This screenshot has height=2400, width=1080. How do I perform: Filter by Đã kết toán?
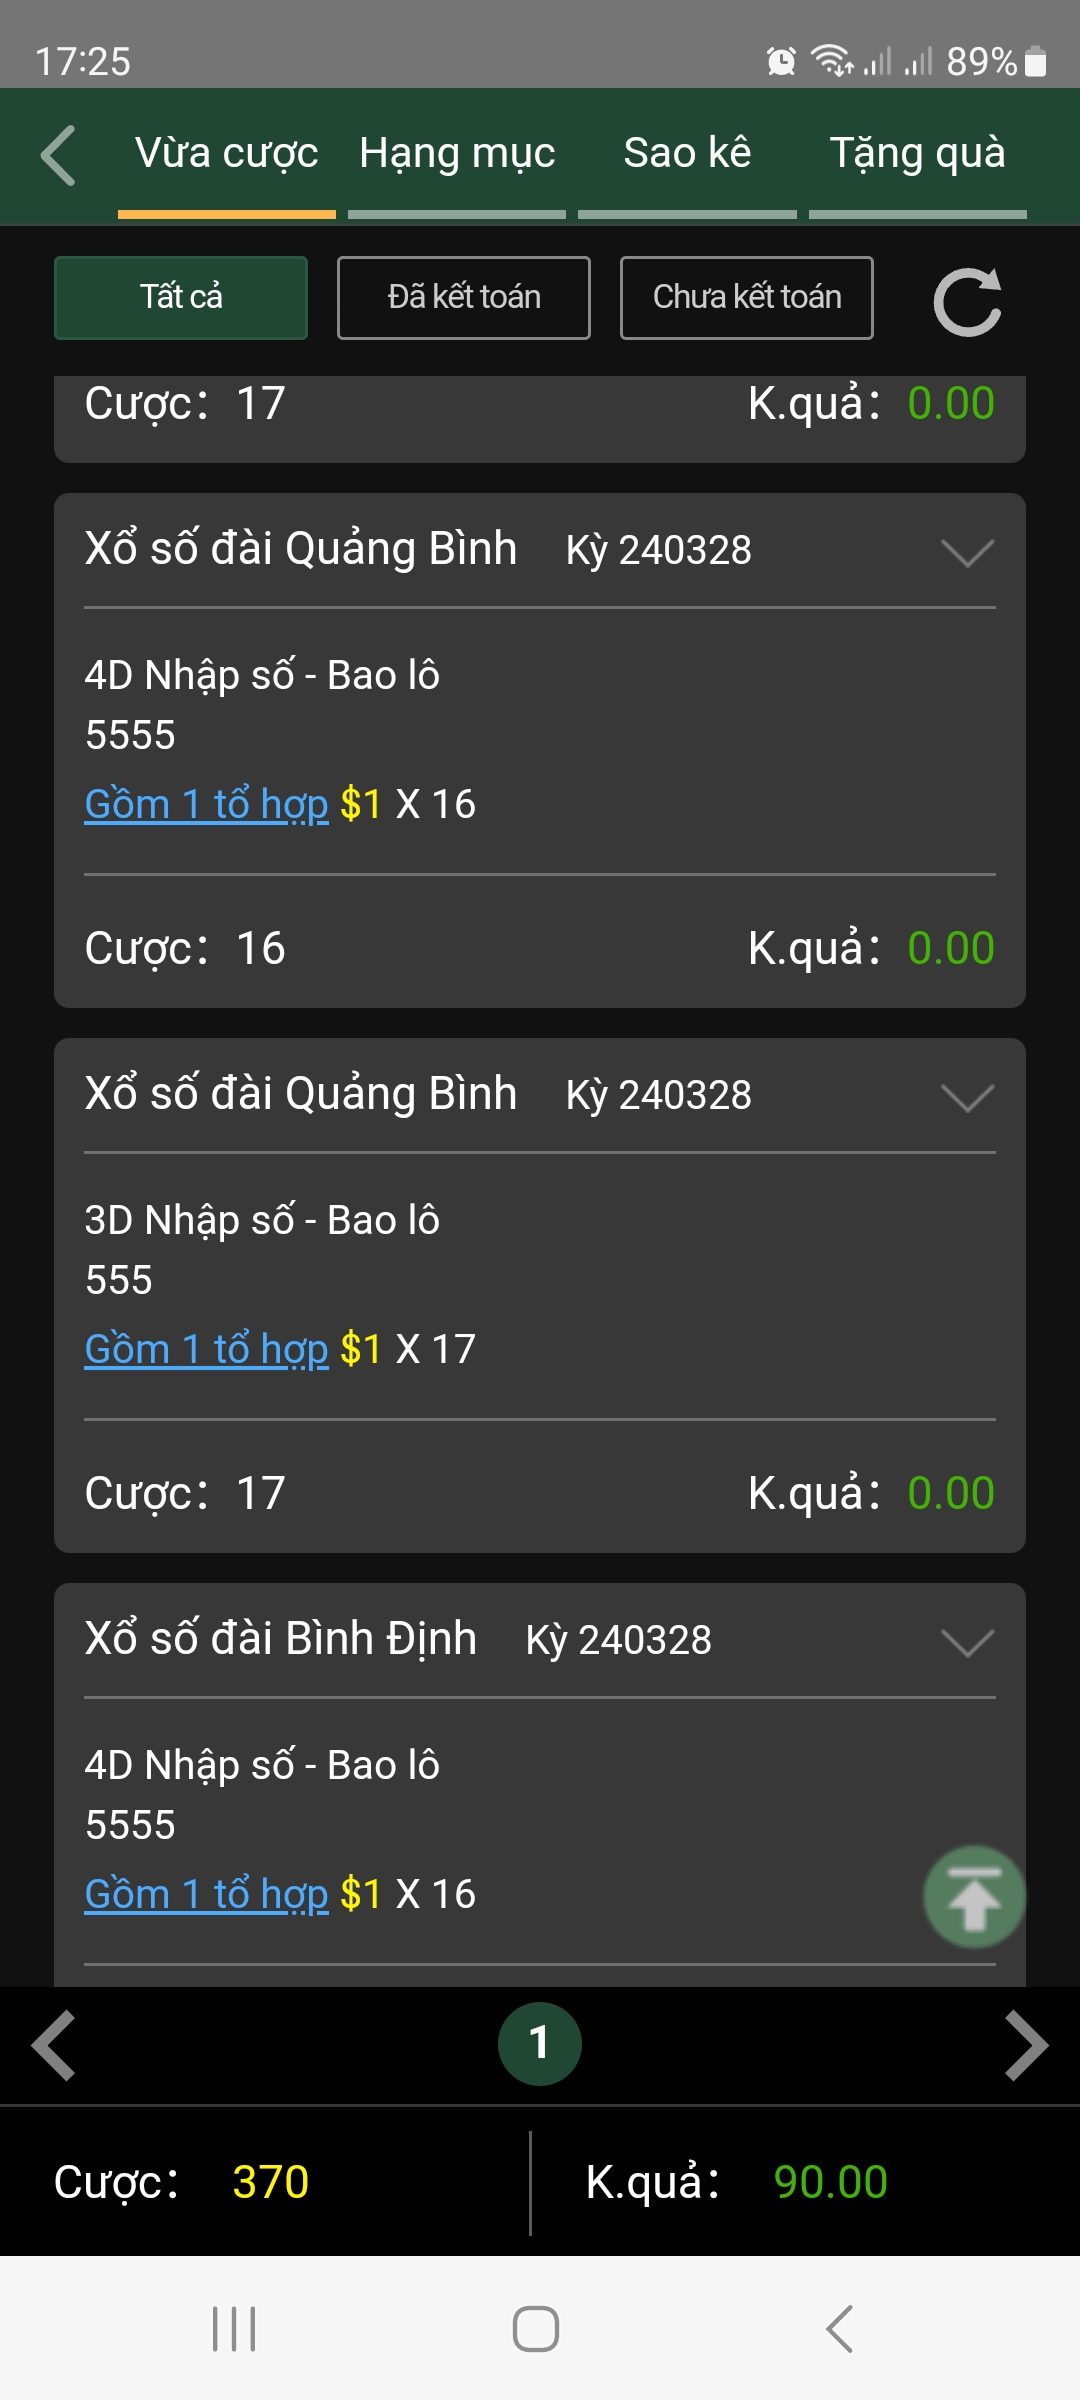(464, 298)
